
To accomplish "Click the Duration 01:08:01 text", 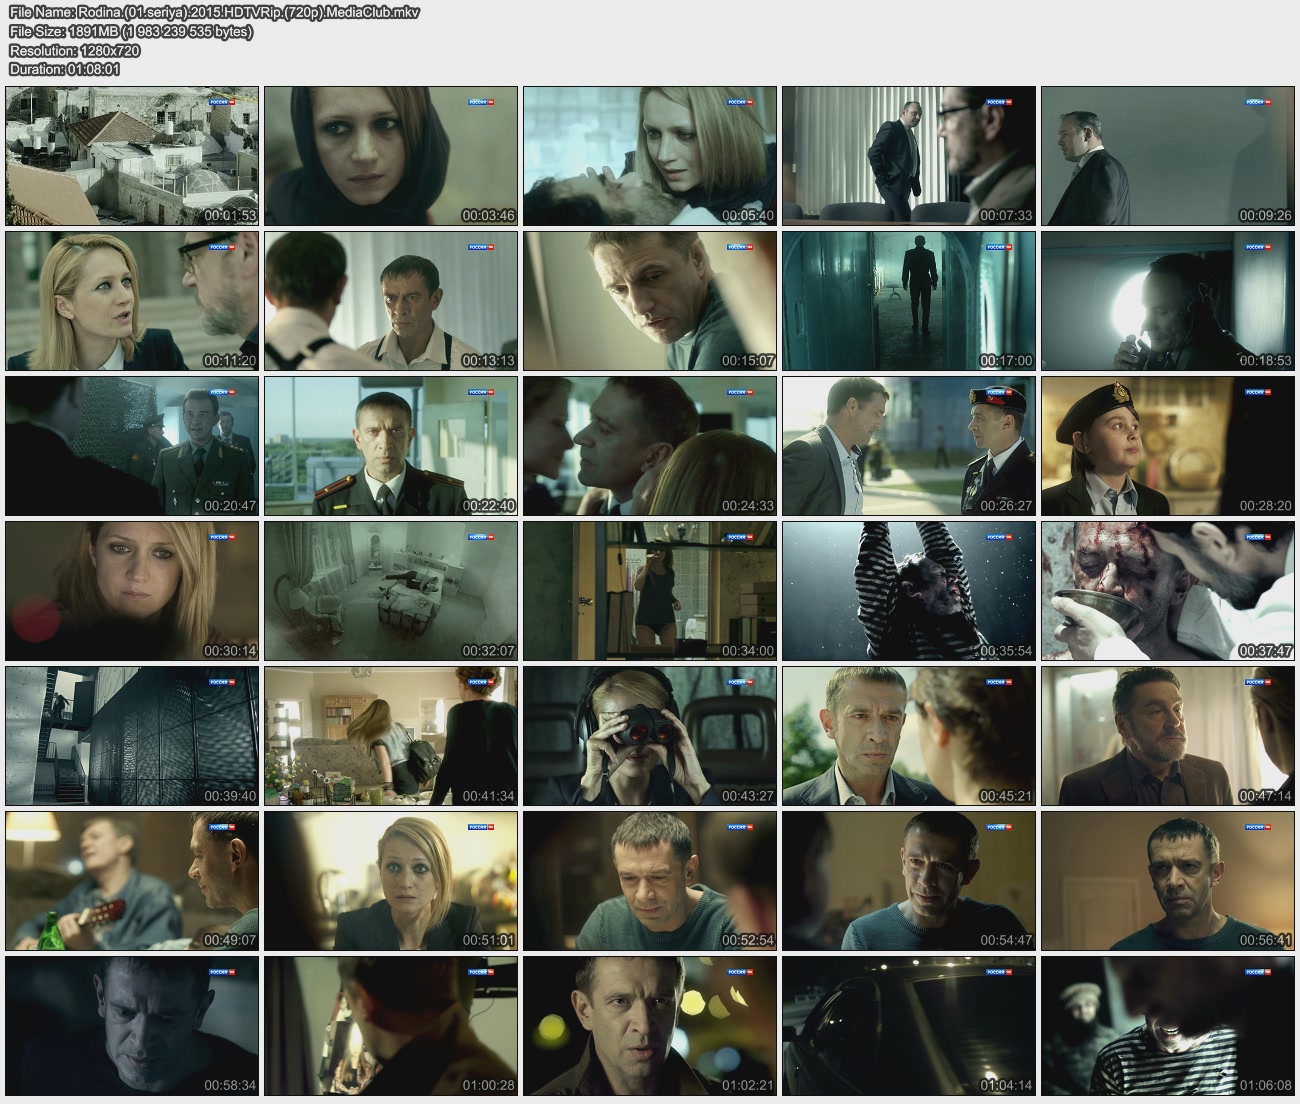I will pos(64,69).
